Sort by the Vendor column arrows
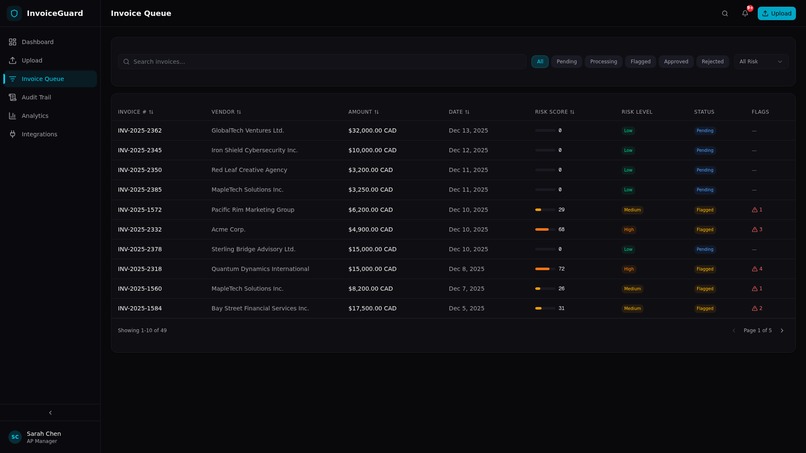The image size is (806, 453). click(239, 112)
